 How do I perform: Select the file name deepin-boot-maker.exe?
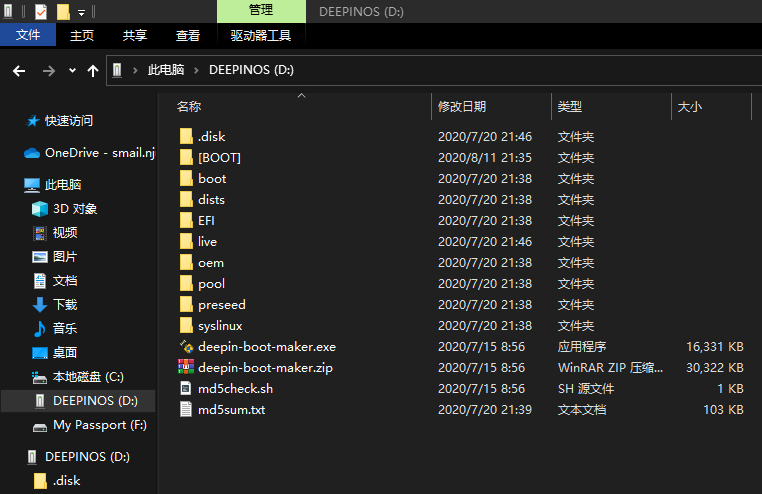(x=267, y=347)
